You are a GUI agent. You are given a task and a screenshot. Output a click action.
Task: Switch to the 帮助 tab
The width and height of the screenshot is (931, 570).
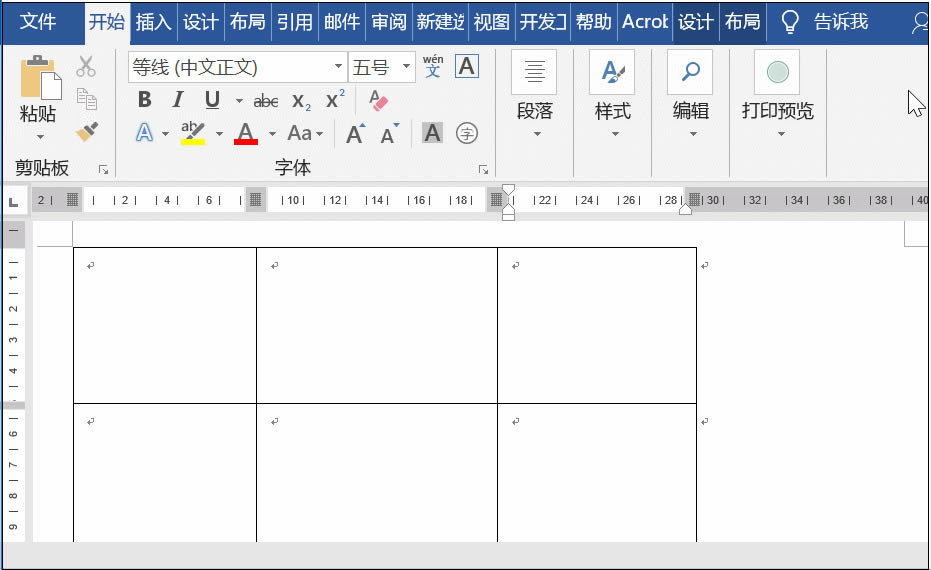(593, 22)
